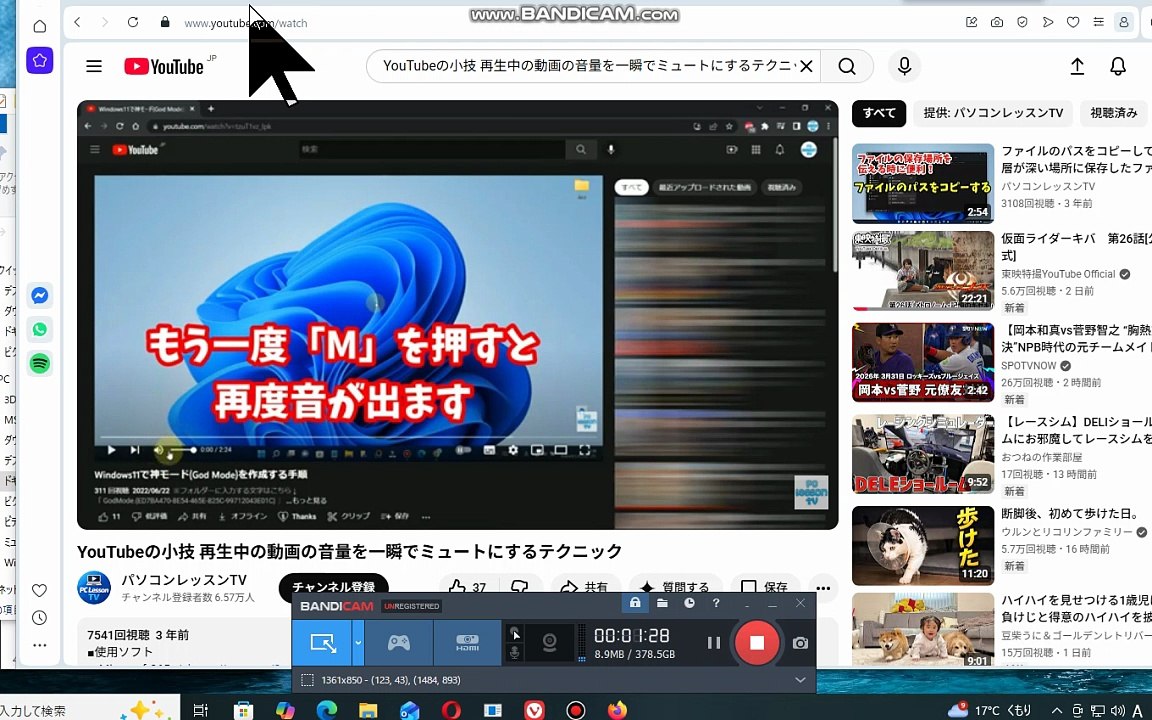Open the Opera snapshot camera tool
This screenshot has height=720, width=1152.
pos(996,22)
